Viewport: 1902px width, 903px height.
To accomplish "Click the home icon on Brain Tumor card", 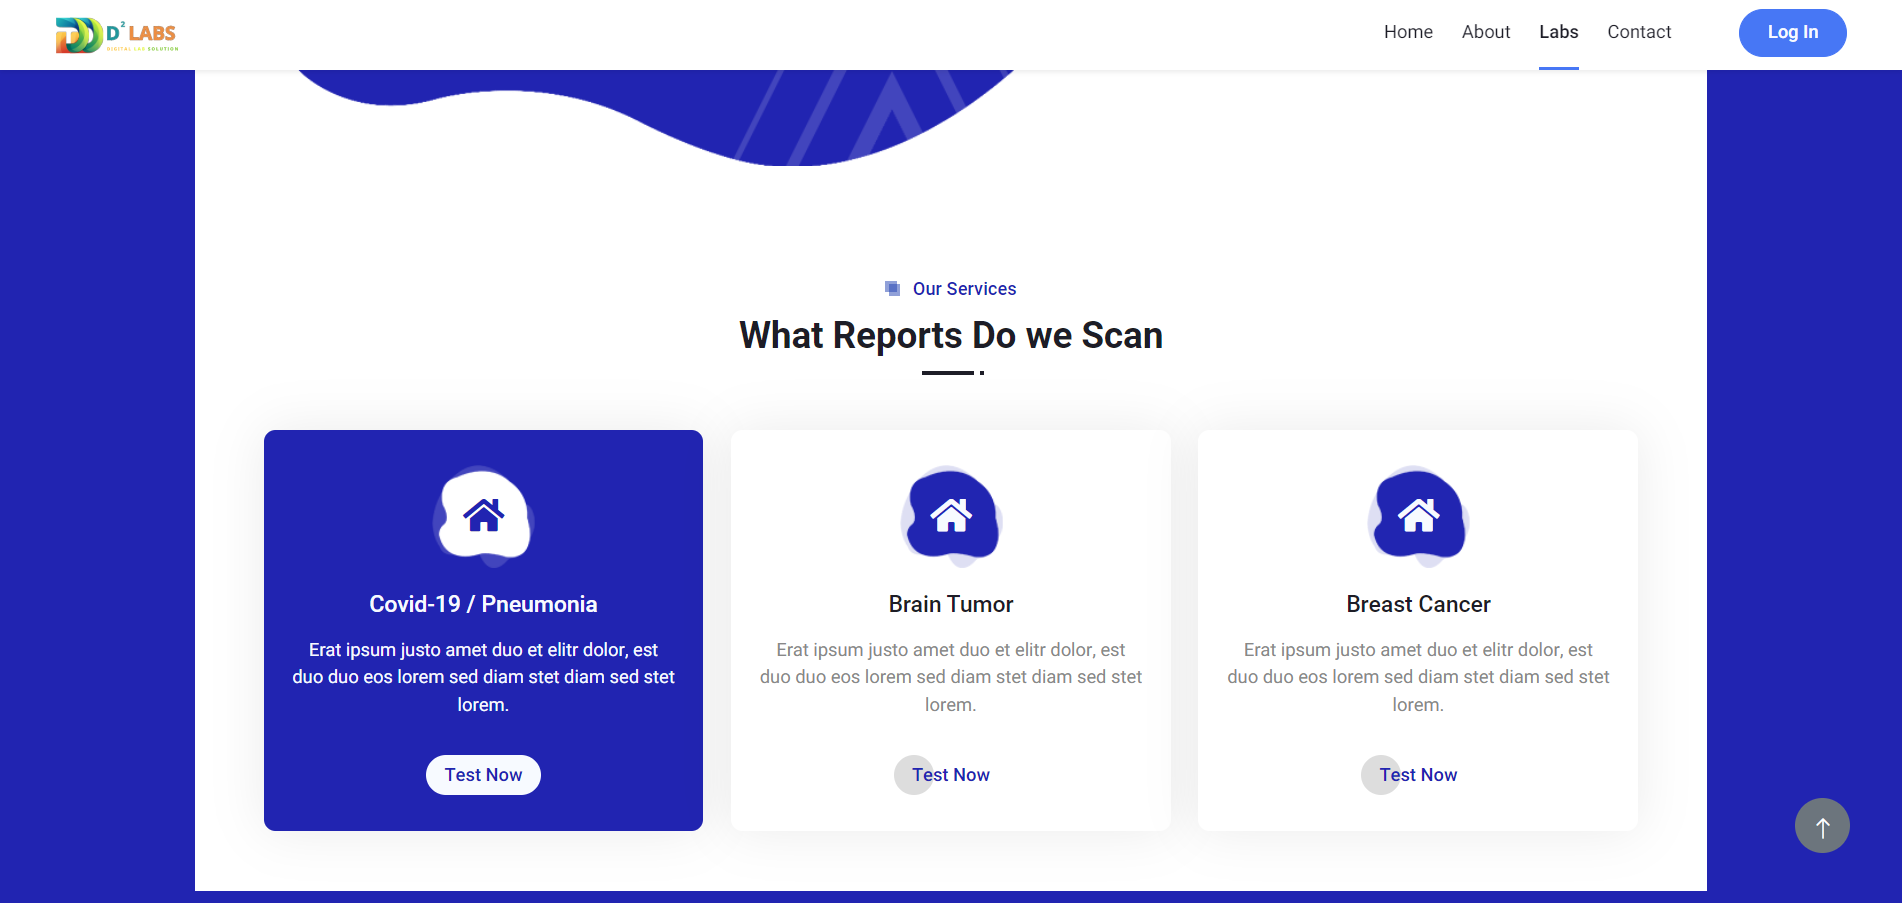I will click(x=950, y=516).
